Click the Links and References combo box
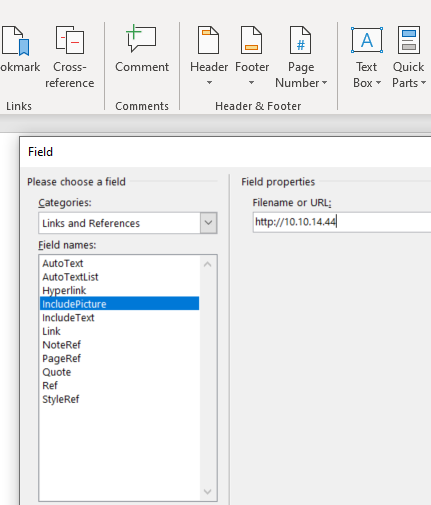Viewport: 431px width, 505px height. (128, 223)
